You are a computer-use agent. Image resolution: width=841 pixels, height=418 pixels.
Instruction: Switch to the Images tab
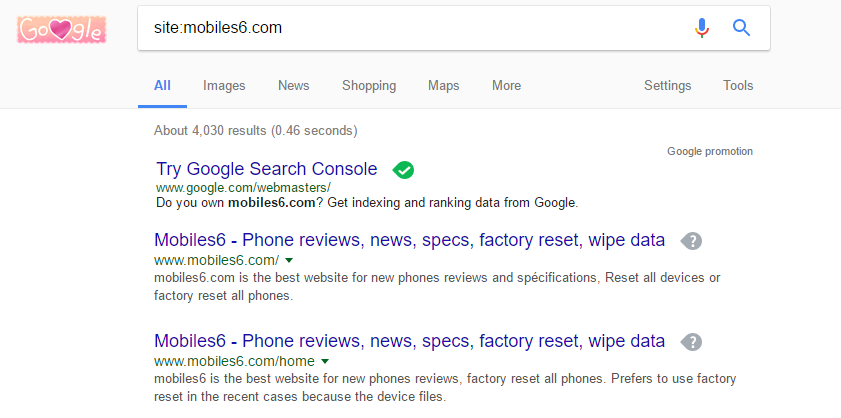pos(224,86)
